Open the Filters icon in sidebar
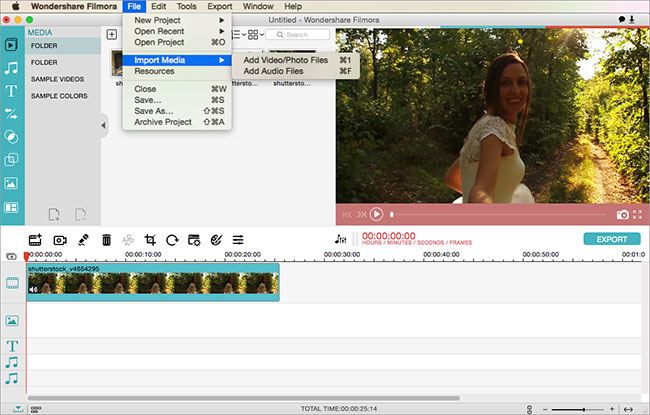650x415 pixels. [11, 137]
